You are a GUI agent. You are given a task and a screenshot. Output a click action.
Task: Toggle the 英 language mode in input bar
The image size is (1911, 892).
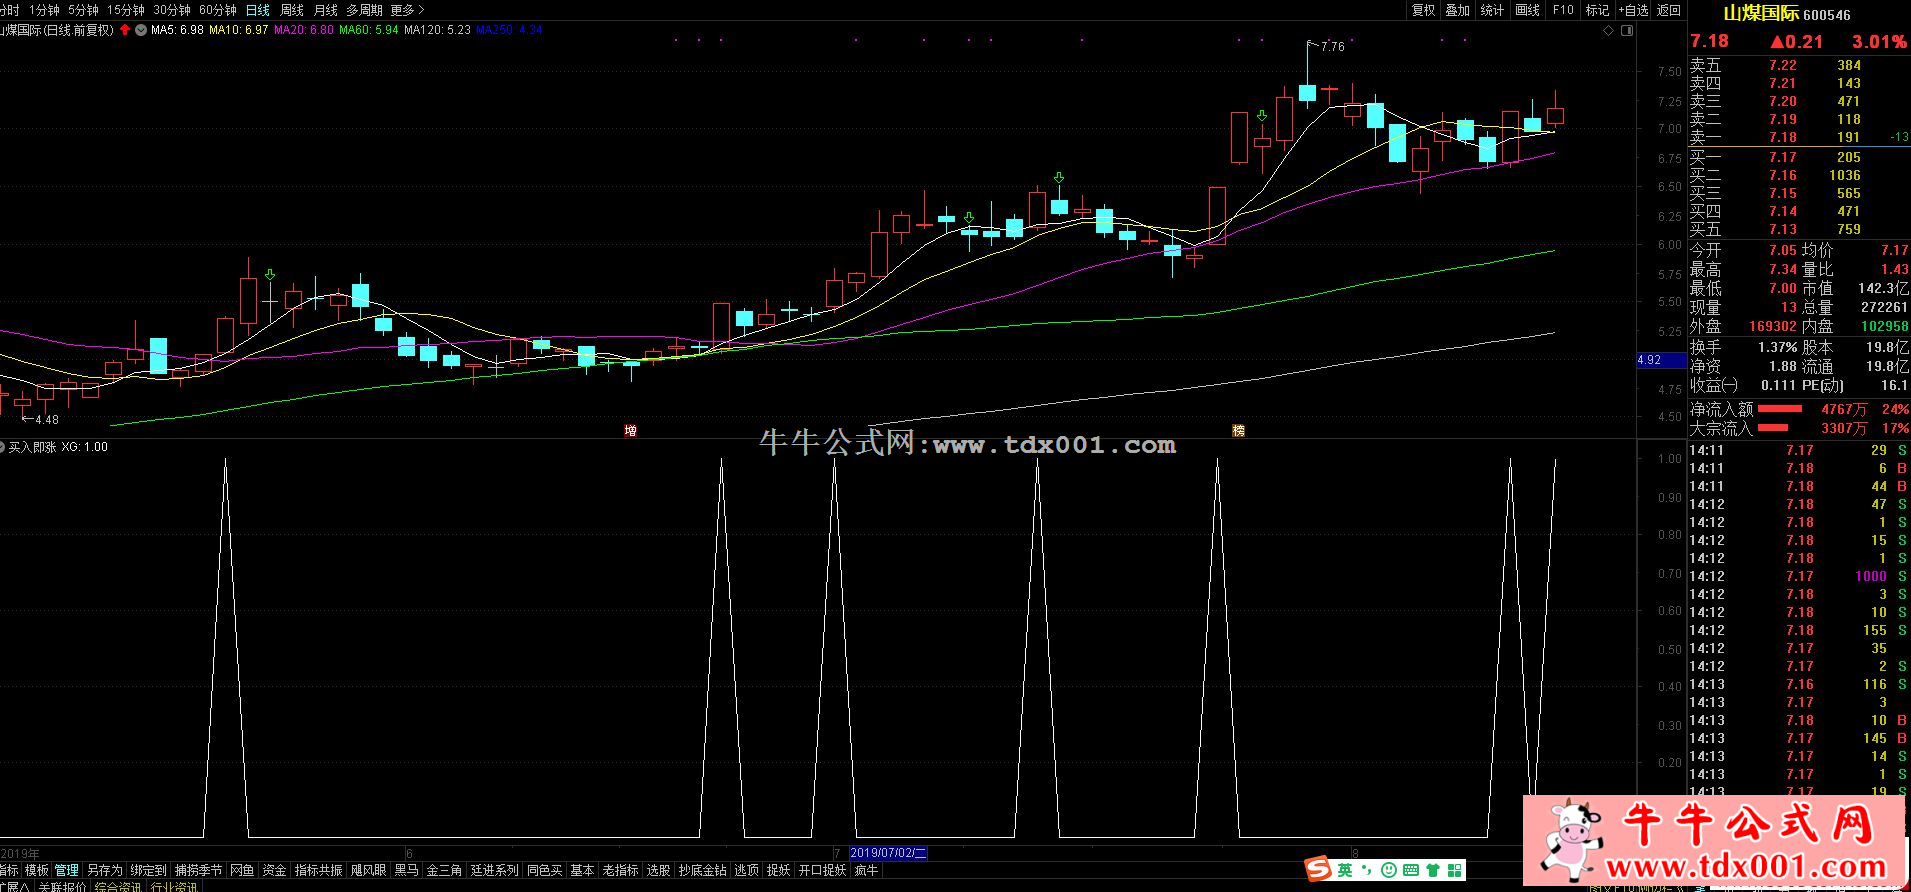pos(1345,870)
